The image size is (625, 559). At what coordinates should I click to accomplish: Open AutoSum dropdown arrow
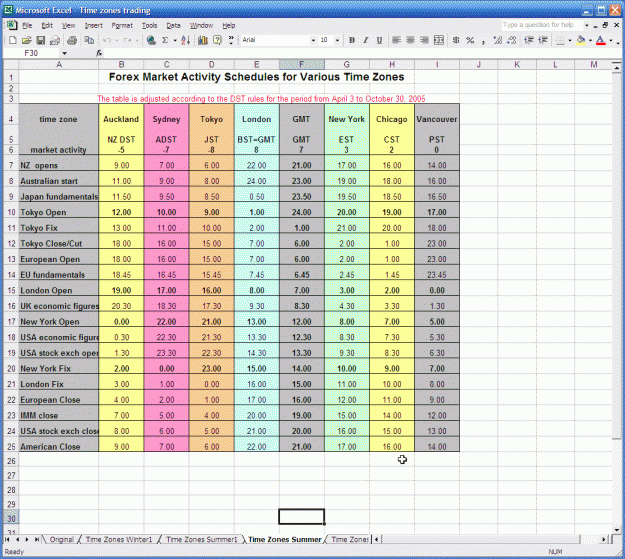point(175,40)
